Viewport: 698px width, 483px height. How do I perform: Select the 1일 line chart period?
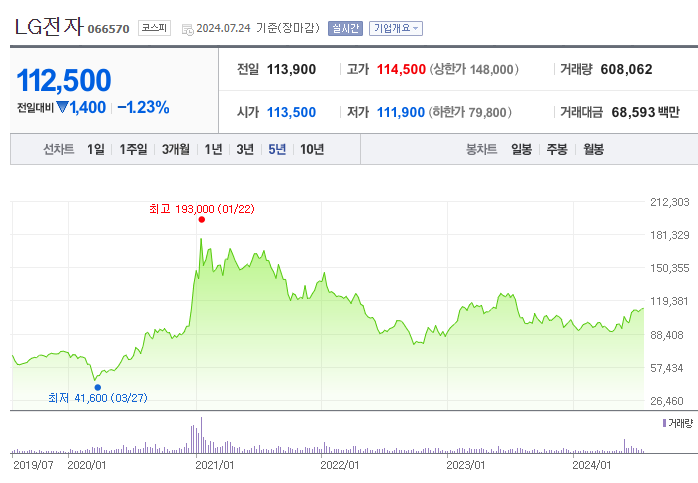[96, 149]
